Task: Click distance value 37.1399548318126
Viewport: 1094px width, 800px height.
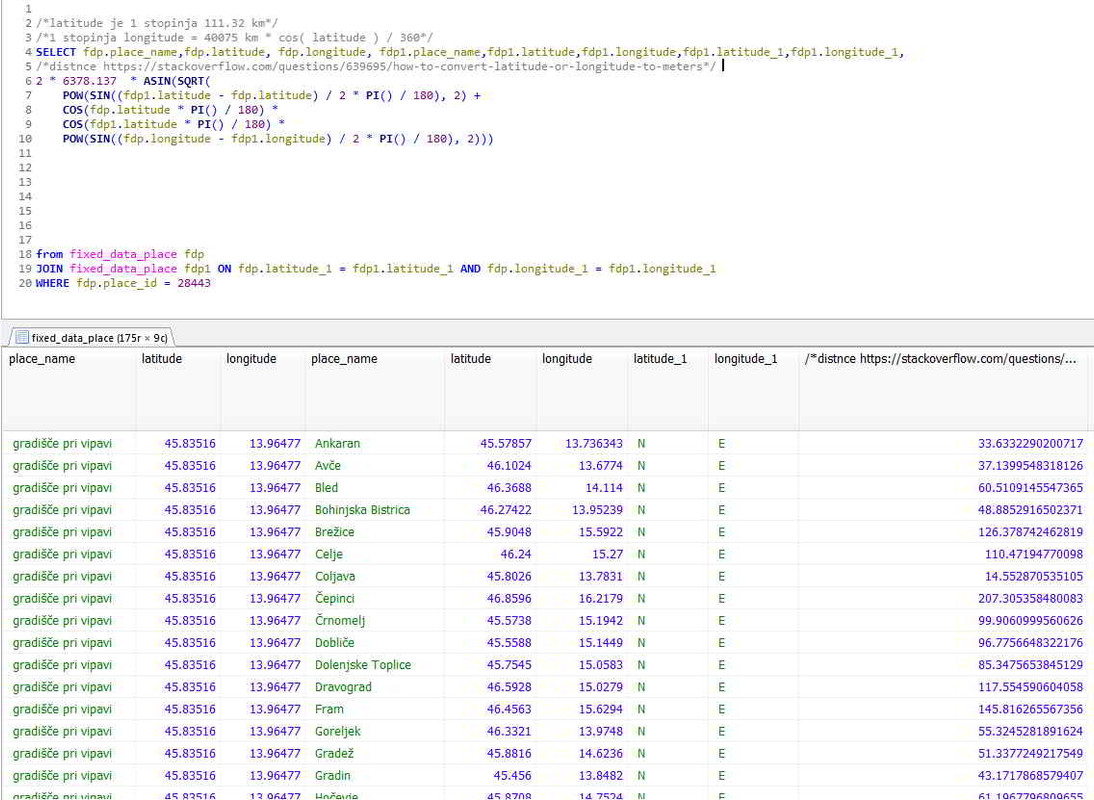Action: pyautogui.click(x=1031, y=466)
